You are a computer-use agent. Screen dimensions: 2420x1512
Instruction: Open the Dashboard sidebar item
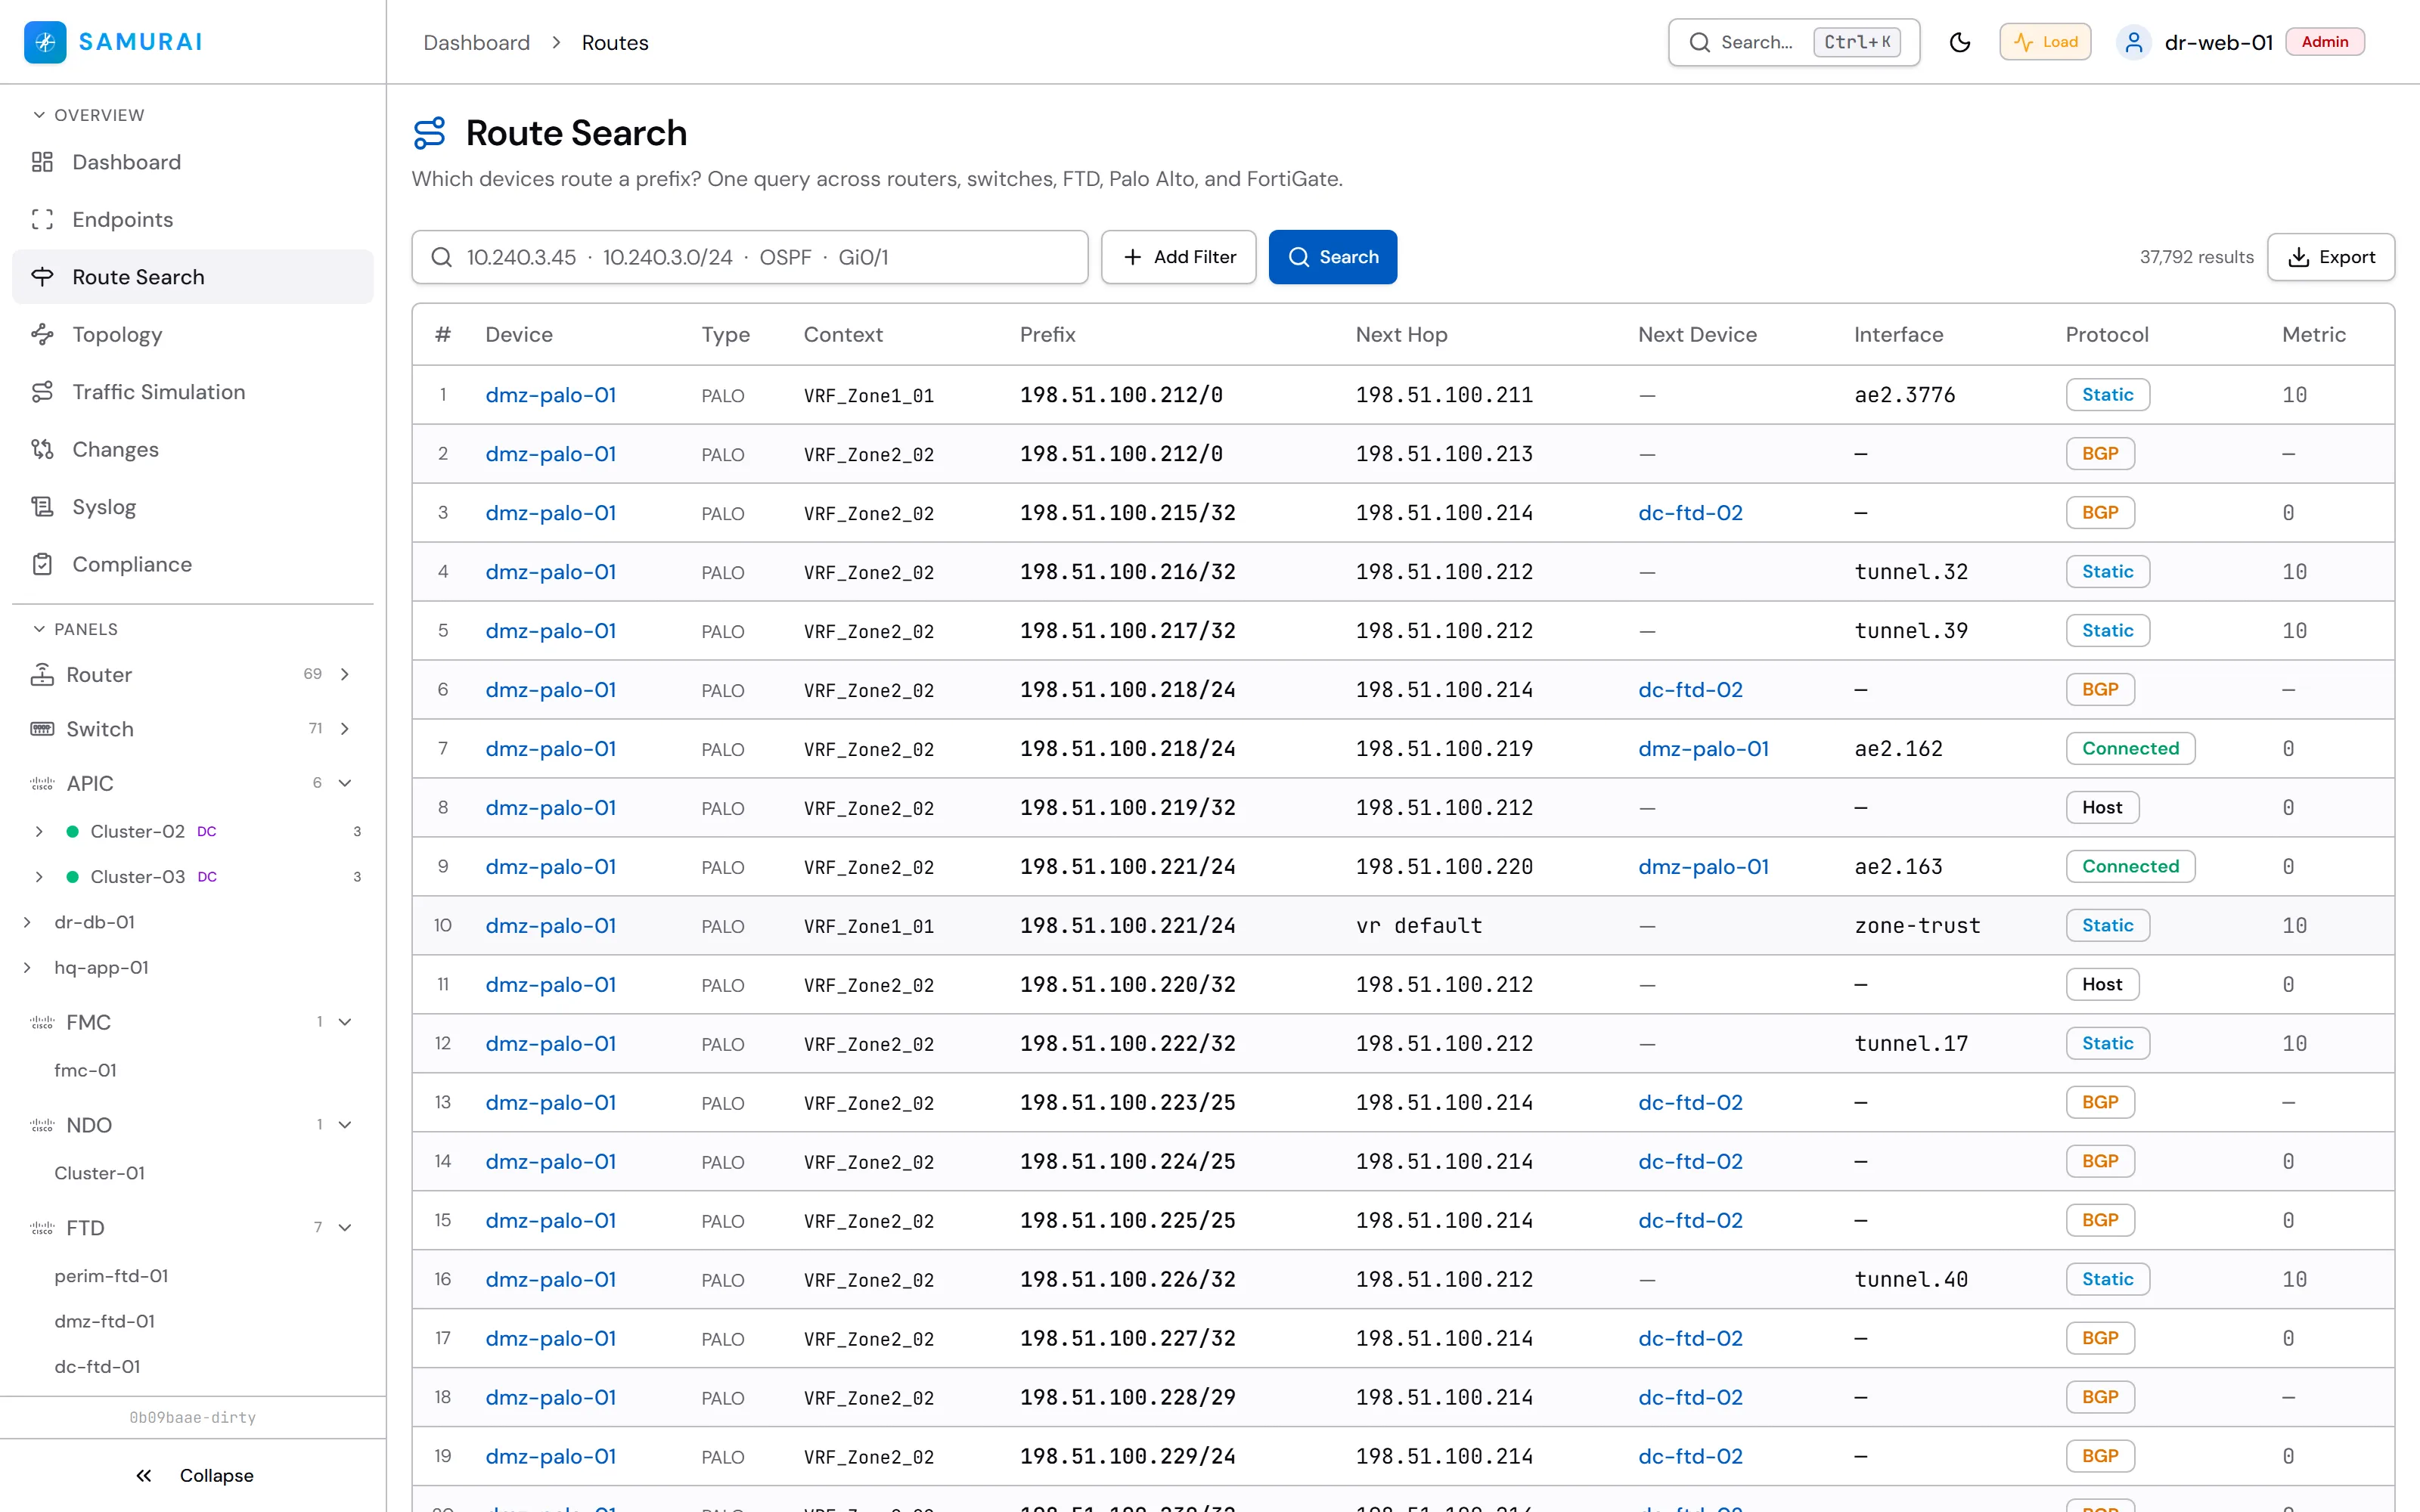(x=193, y=162)
